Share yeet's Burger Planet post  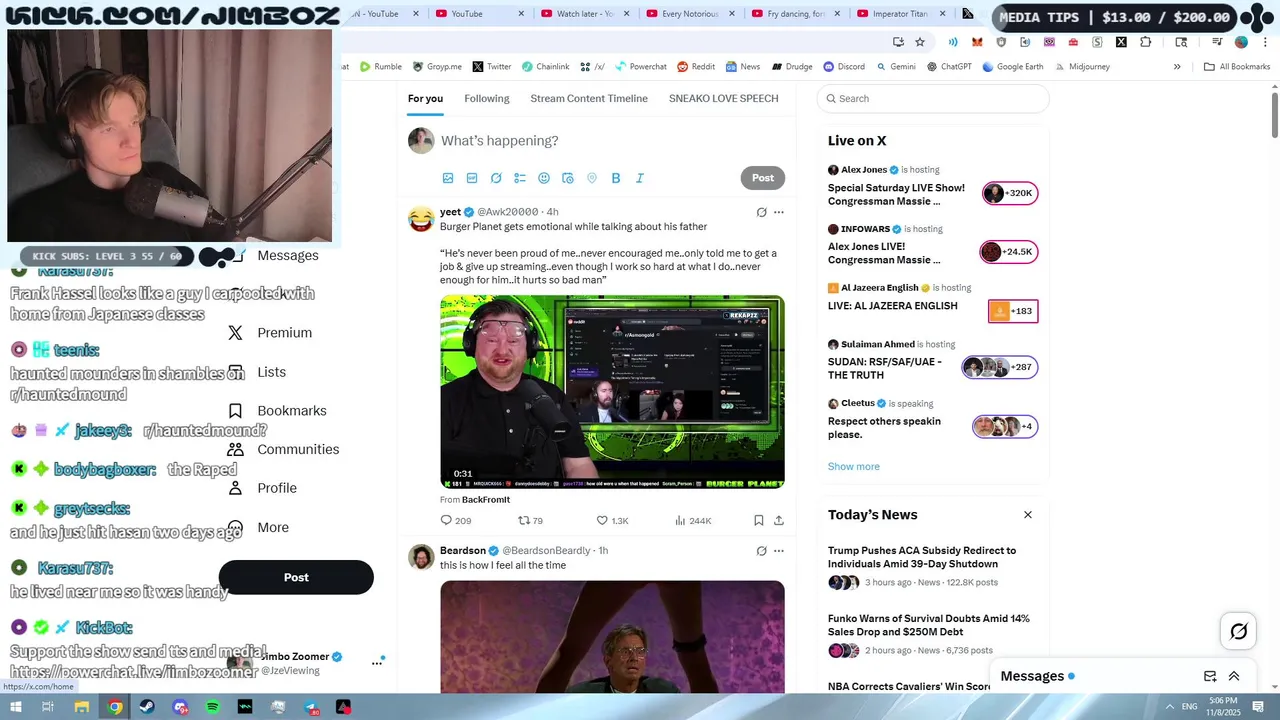779,520
